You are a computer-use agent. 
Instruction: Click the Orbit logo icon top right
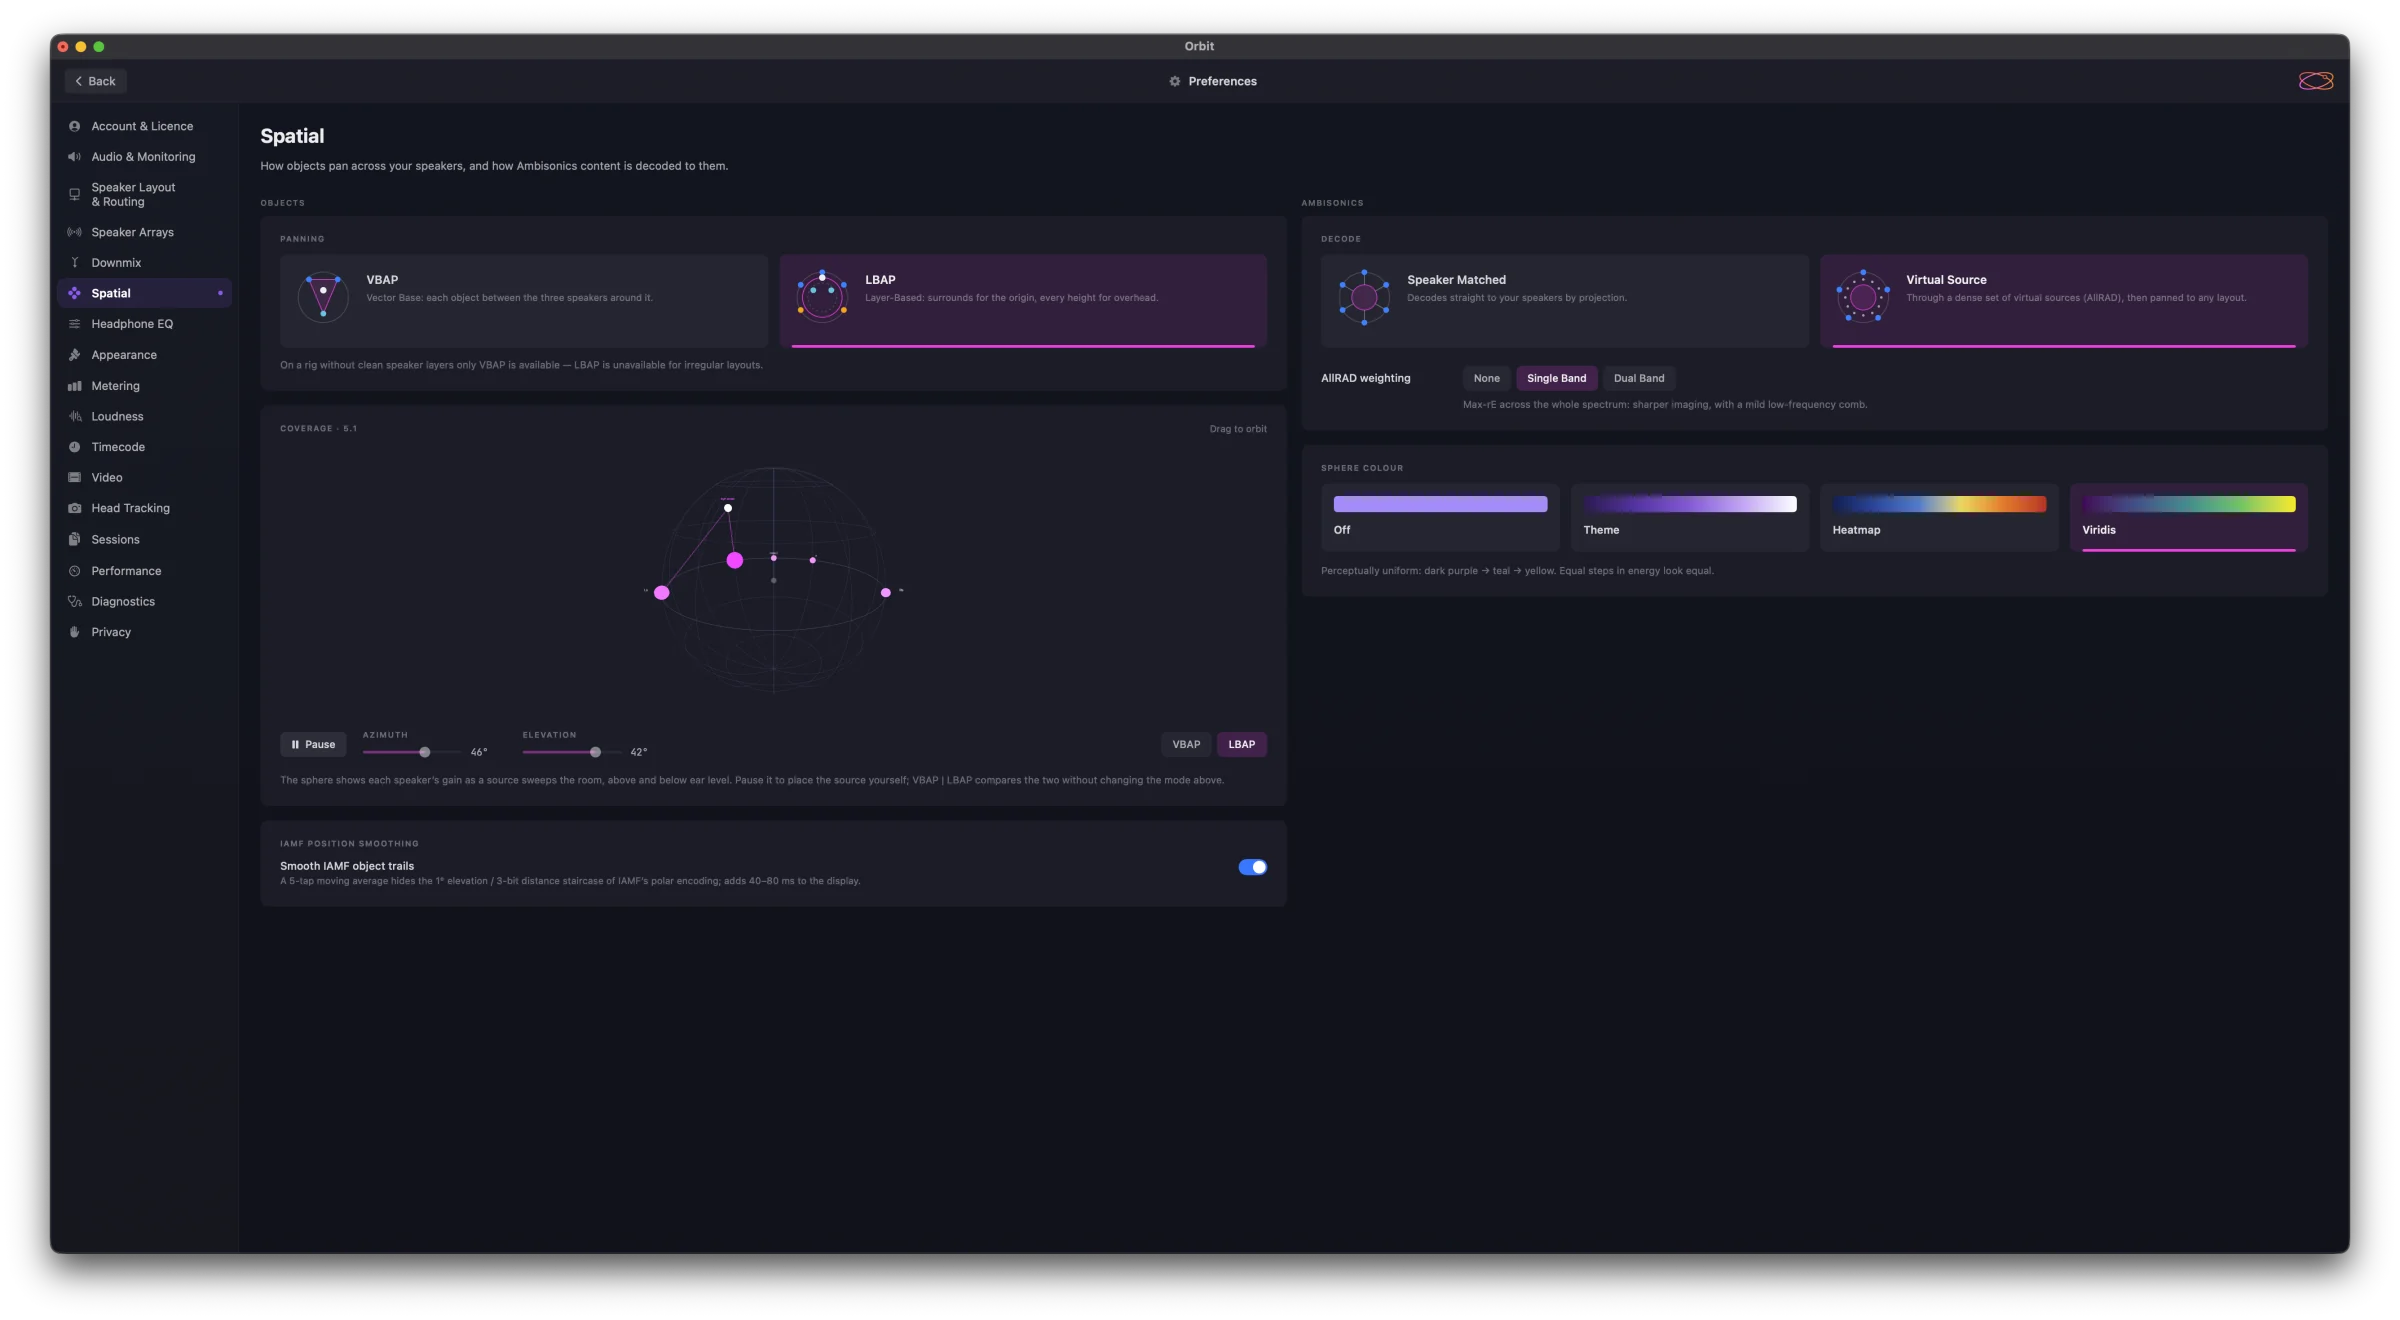[2315, 81]
